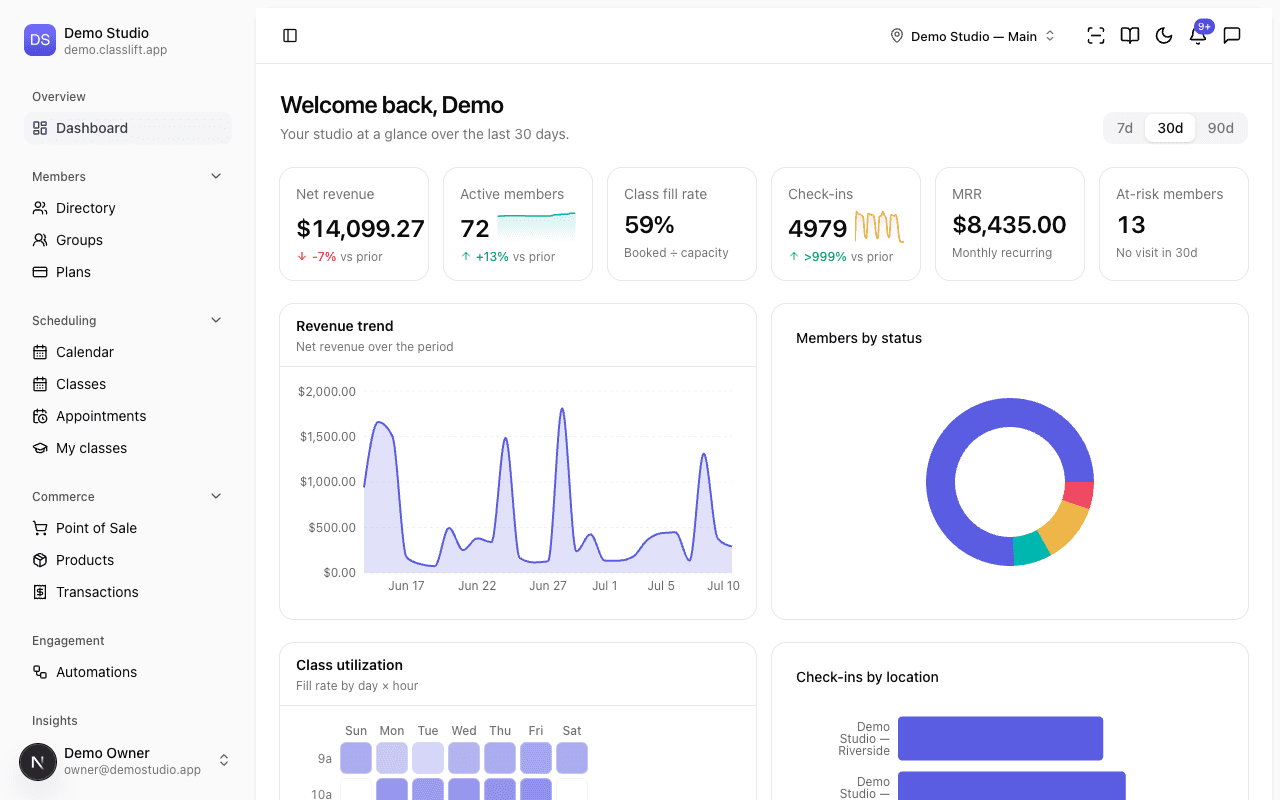Click the Products box icon
This screenshot has height=800, width=1280.
click(40, 560)
